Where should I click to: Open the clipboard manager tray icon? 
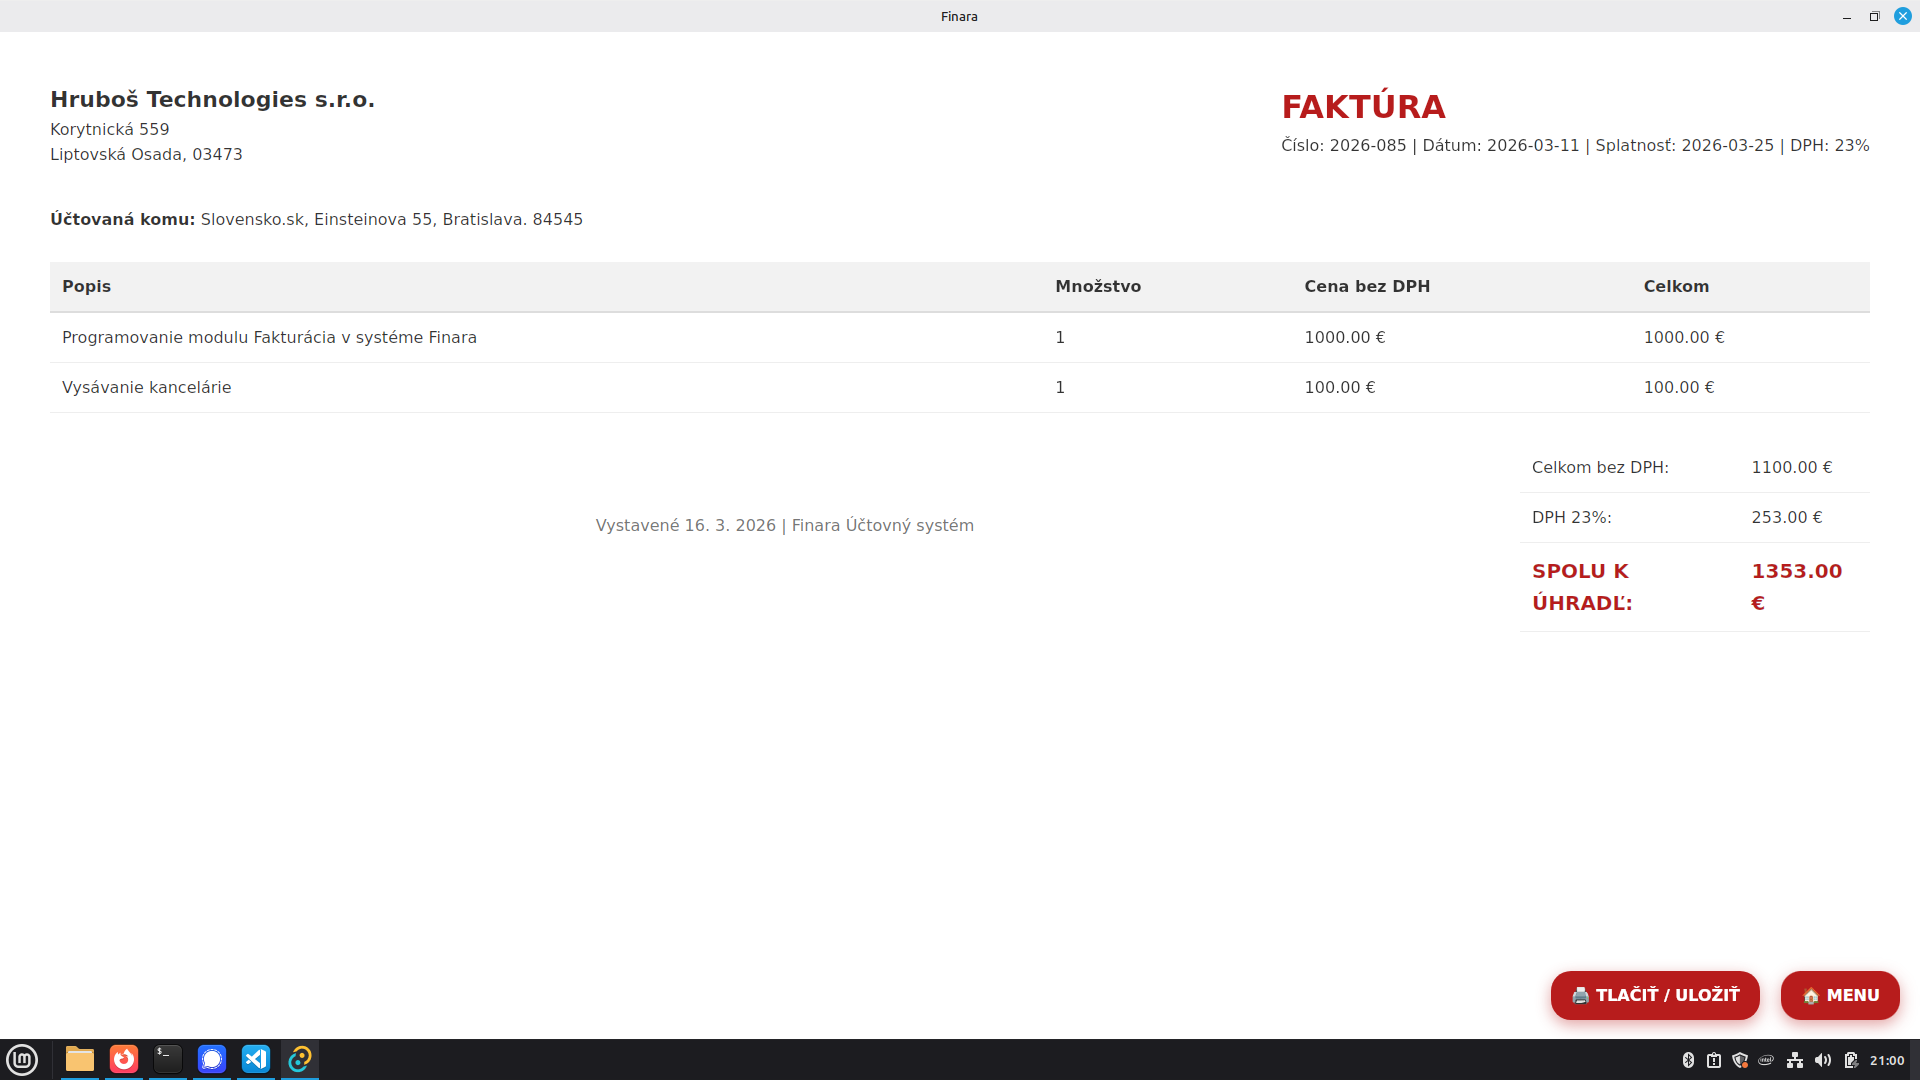pyautogui.click(x=1714, y=1060)
